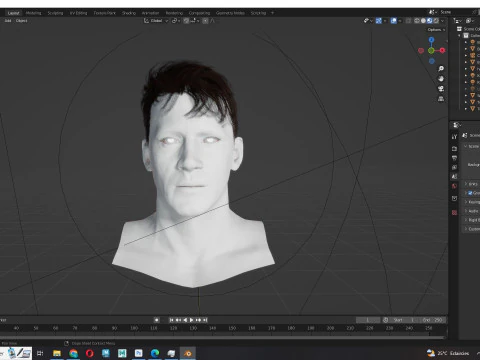This screenshot has height=360, width=480.
Task: Open Google Chrome from the taskbar
Action: 73,353
